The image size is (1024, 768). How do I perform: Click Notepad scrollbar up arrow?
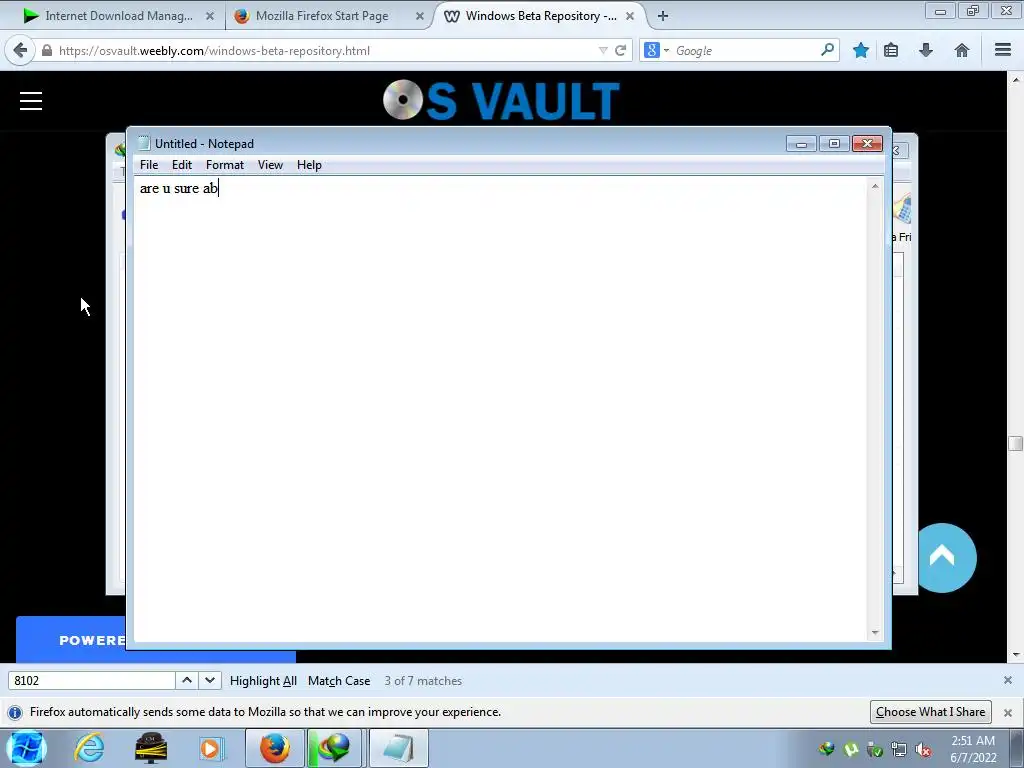pyautogui.click(x=875, y=186)
